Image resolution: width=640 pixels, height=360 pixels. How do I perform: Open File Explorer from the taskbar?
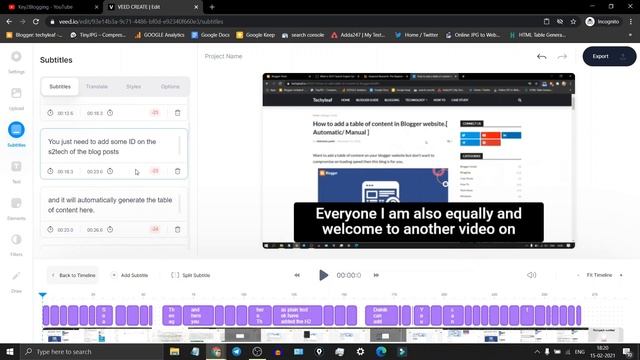click(x=175, y=351)
